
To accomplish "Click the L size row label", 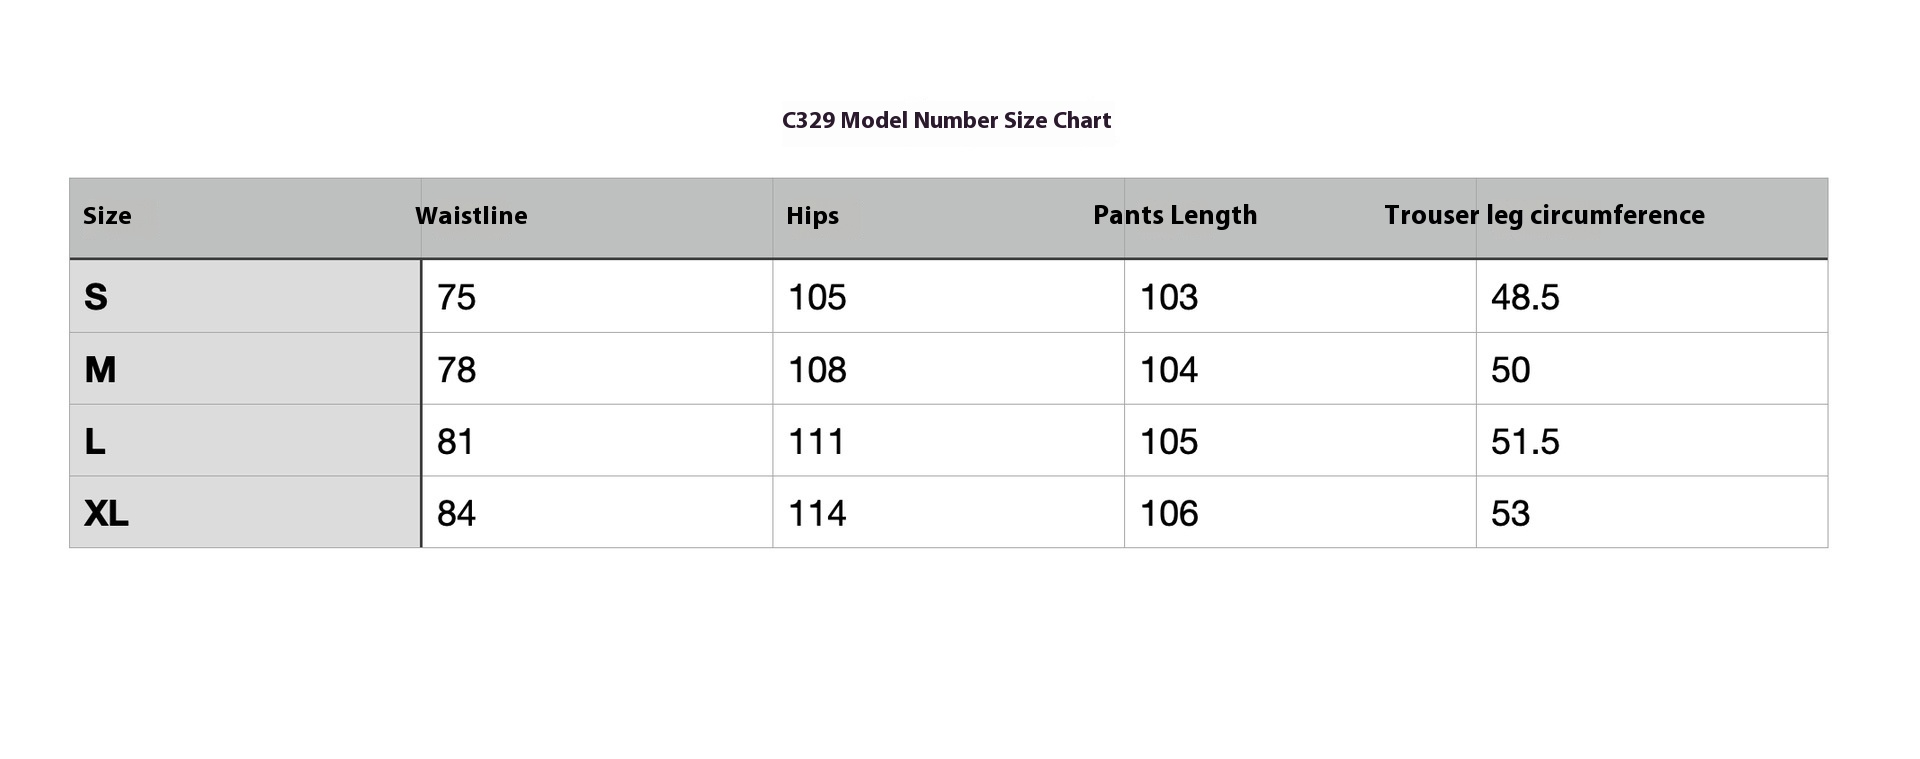I will pyautogui.click(x=95, y=441).
